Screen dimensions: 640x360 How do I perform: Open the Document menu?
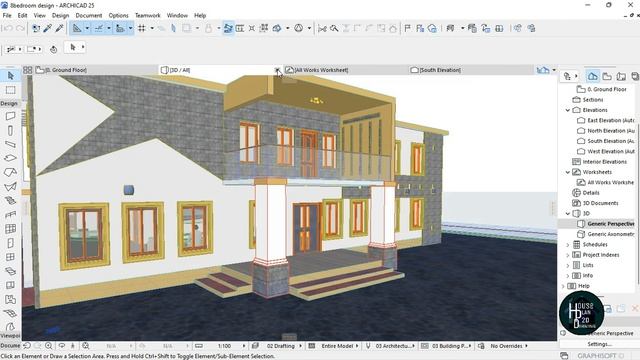89,16
